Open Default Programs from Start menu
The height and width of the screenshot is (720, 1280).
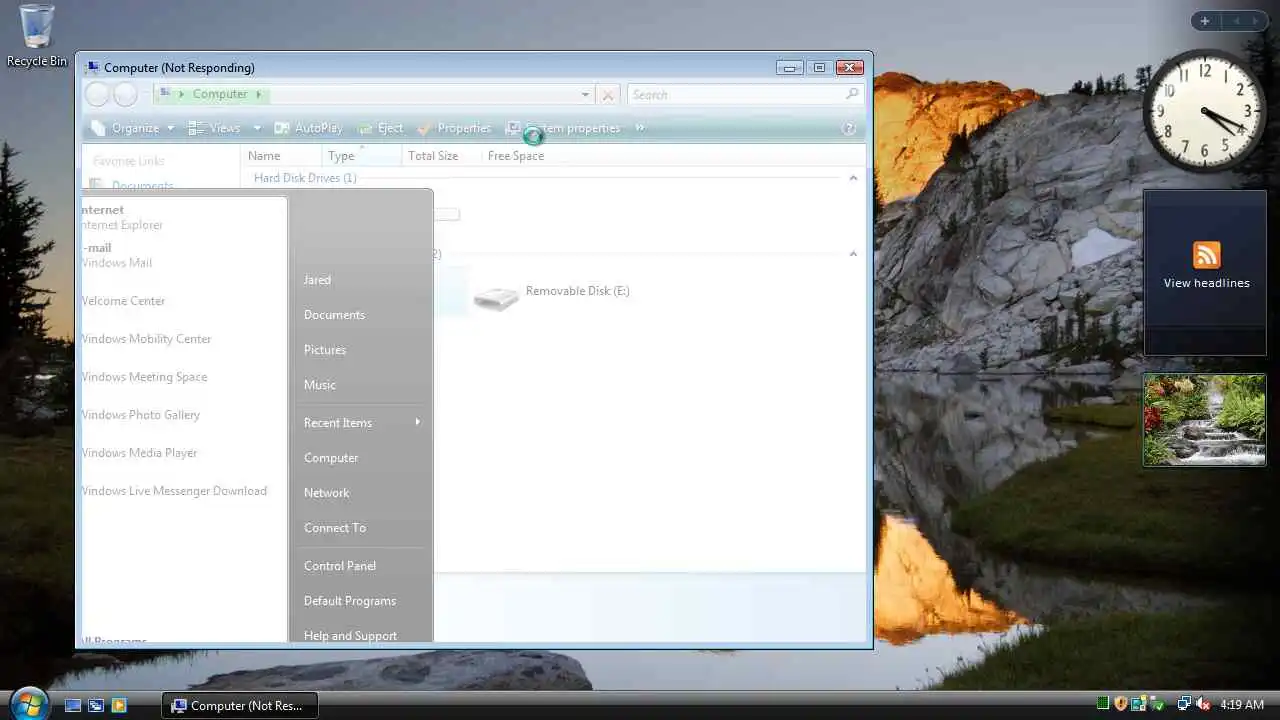click(350, 601)
